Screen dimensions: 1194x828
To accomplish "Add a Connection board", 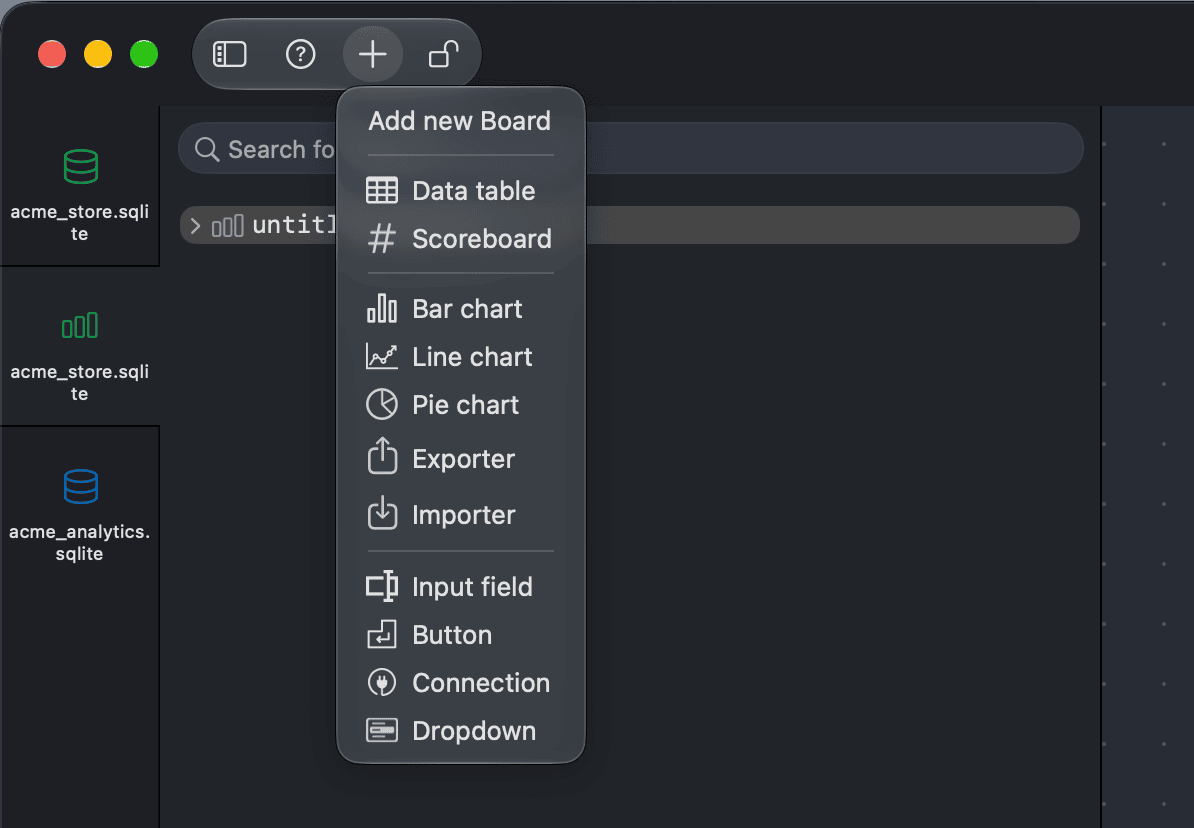I will tap(461, 683).
